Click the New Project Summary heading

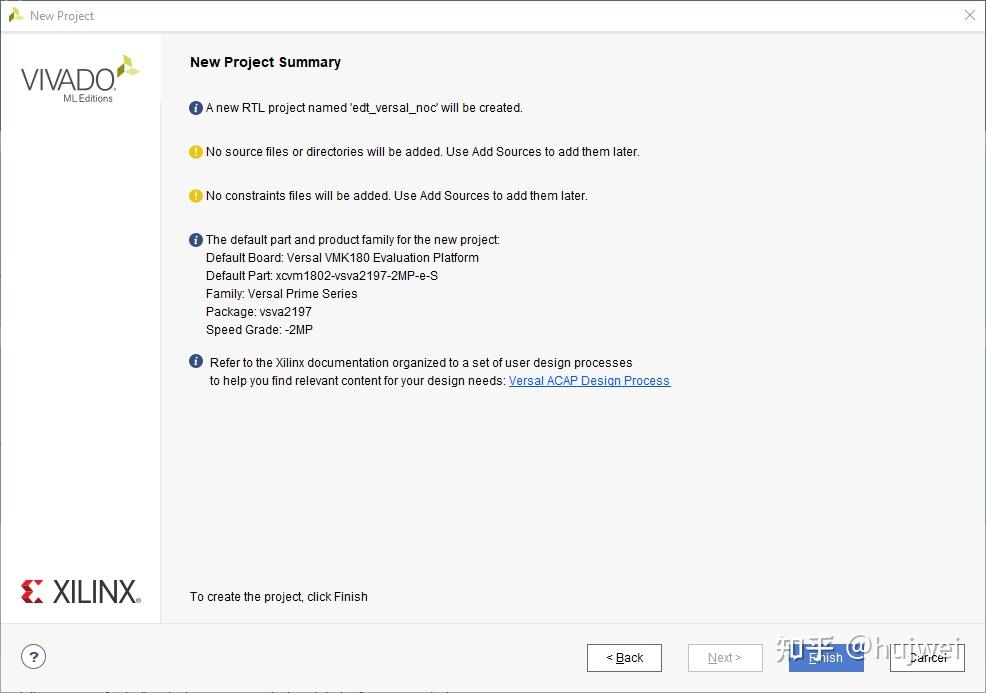265,62
